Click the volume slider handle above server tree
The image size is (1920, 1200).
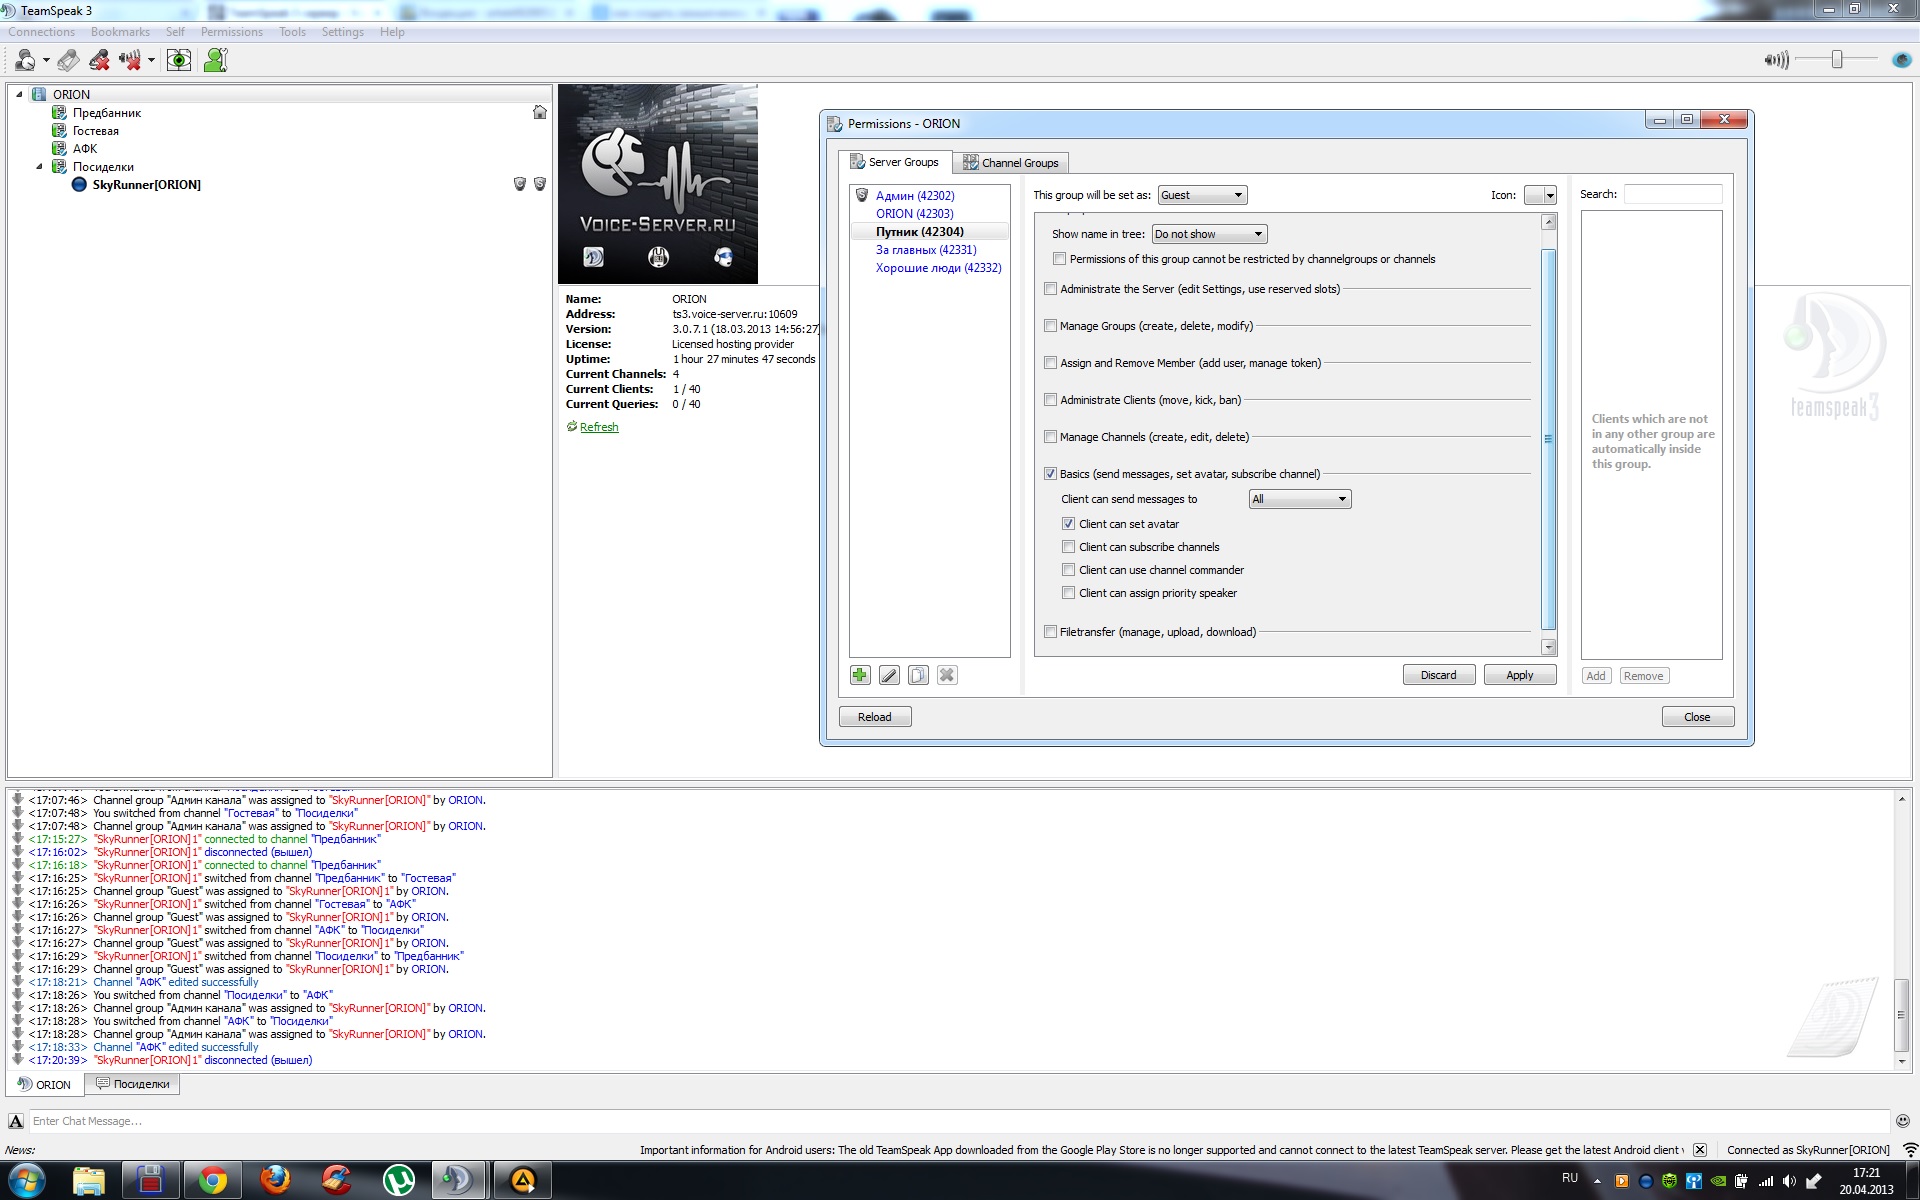[x=1837, y=60]
